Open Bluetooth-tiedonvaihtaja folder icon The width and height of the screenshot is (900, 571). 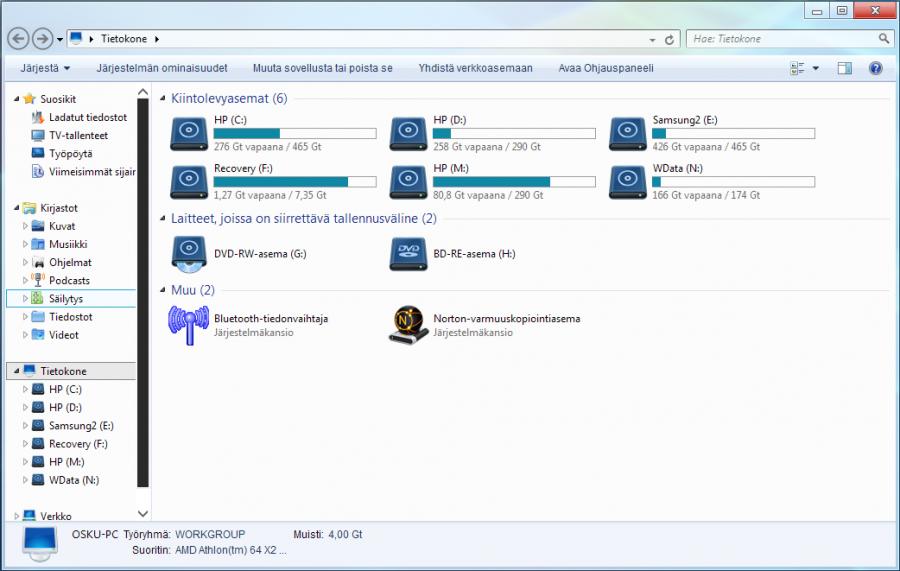point(189,325)
